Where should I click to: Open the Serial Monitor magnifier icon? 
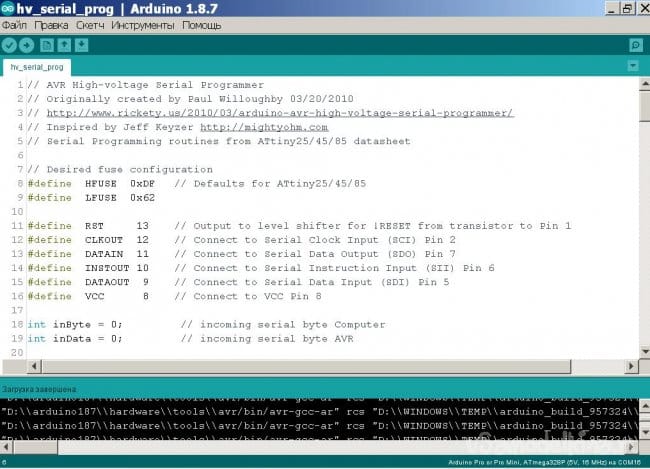635,45
